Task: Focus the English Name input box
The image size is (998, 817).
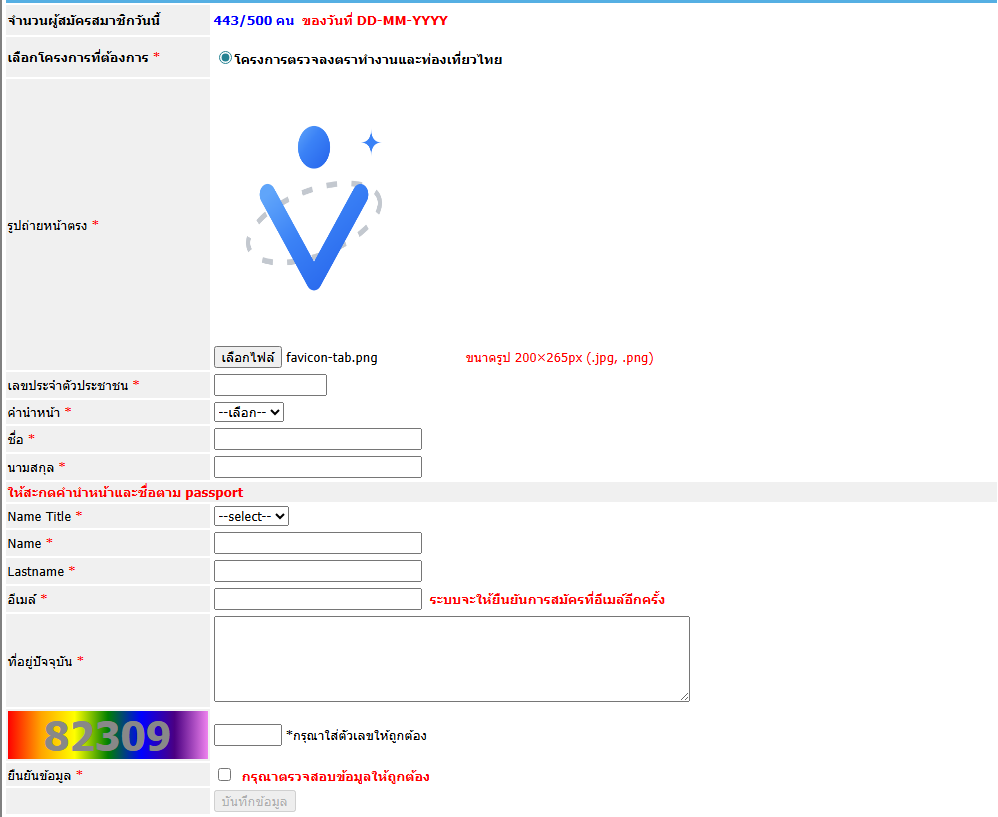Action: [317, 543]
